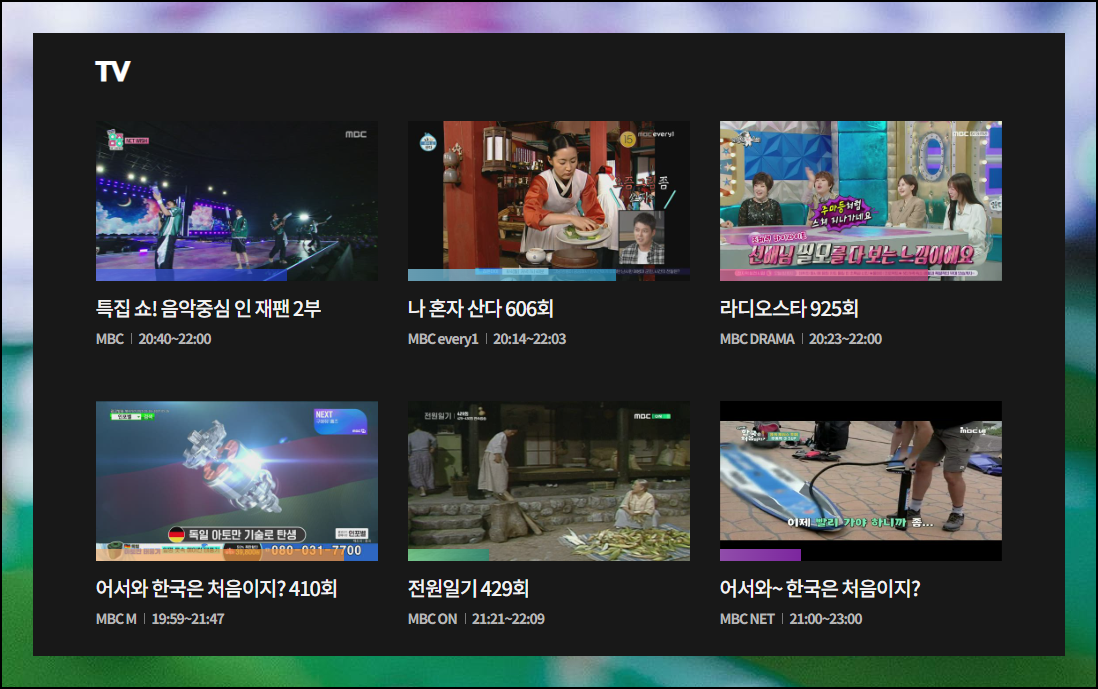
Task: Click the 21:21~22:09 broadcast time
Action: [x=508, y=619]
